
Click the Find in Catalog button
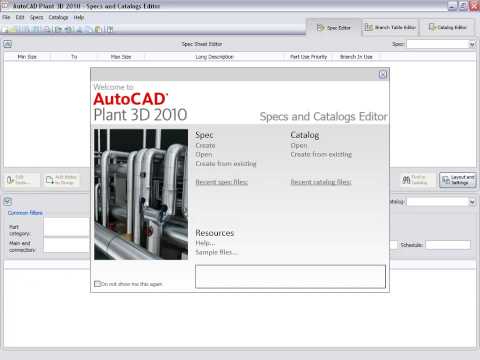point(418,180)
